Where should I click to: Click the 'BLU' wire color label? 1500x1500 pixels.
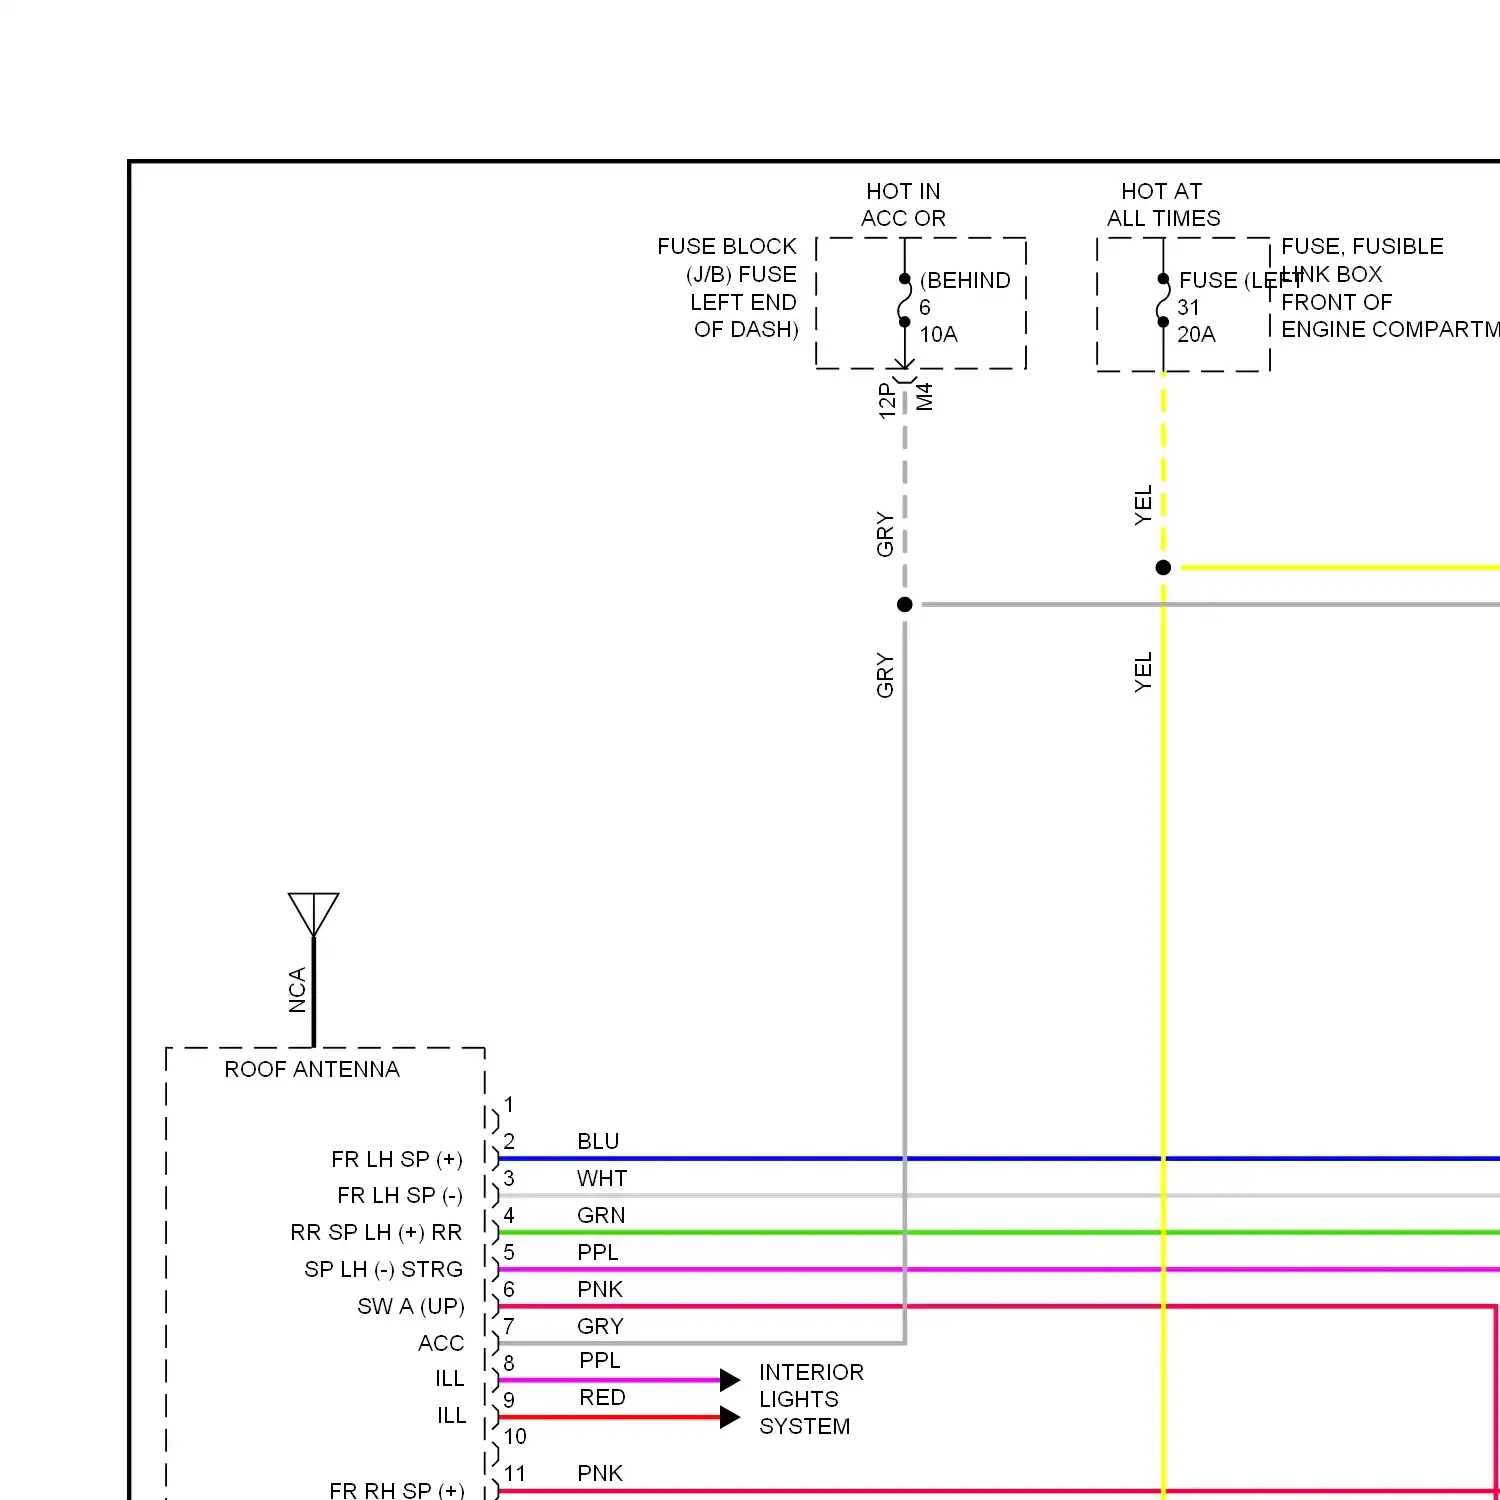click(x=598, y=1141)
